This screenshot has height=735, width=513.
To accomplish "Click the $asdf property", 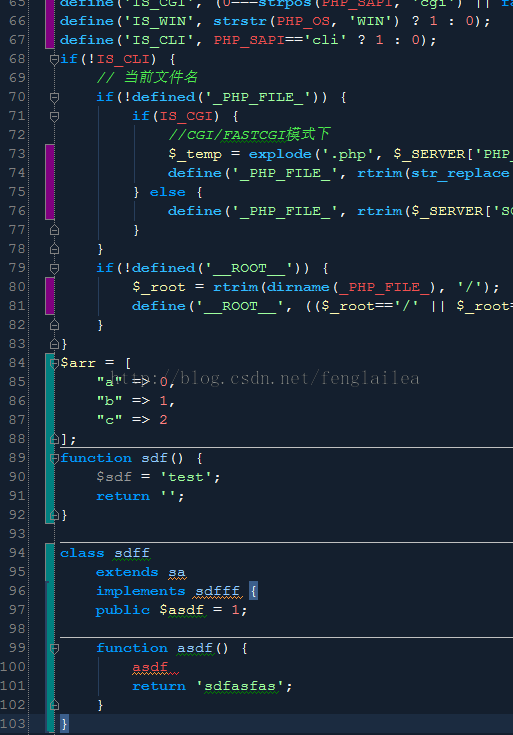I will [182, 610].
